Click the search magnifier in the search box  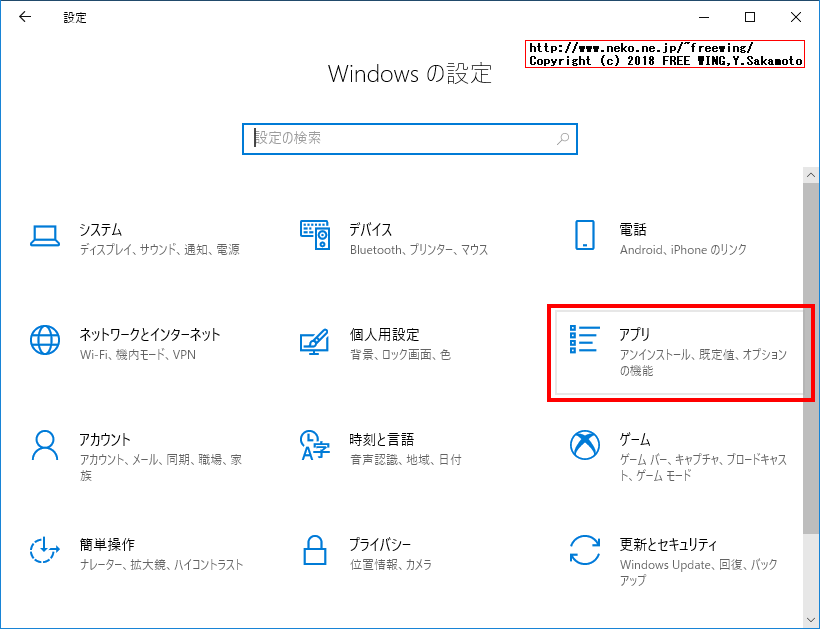[x=563, y=139]
